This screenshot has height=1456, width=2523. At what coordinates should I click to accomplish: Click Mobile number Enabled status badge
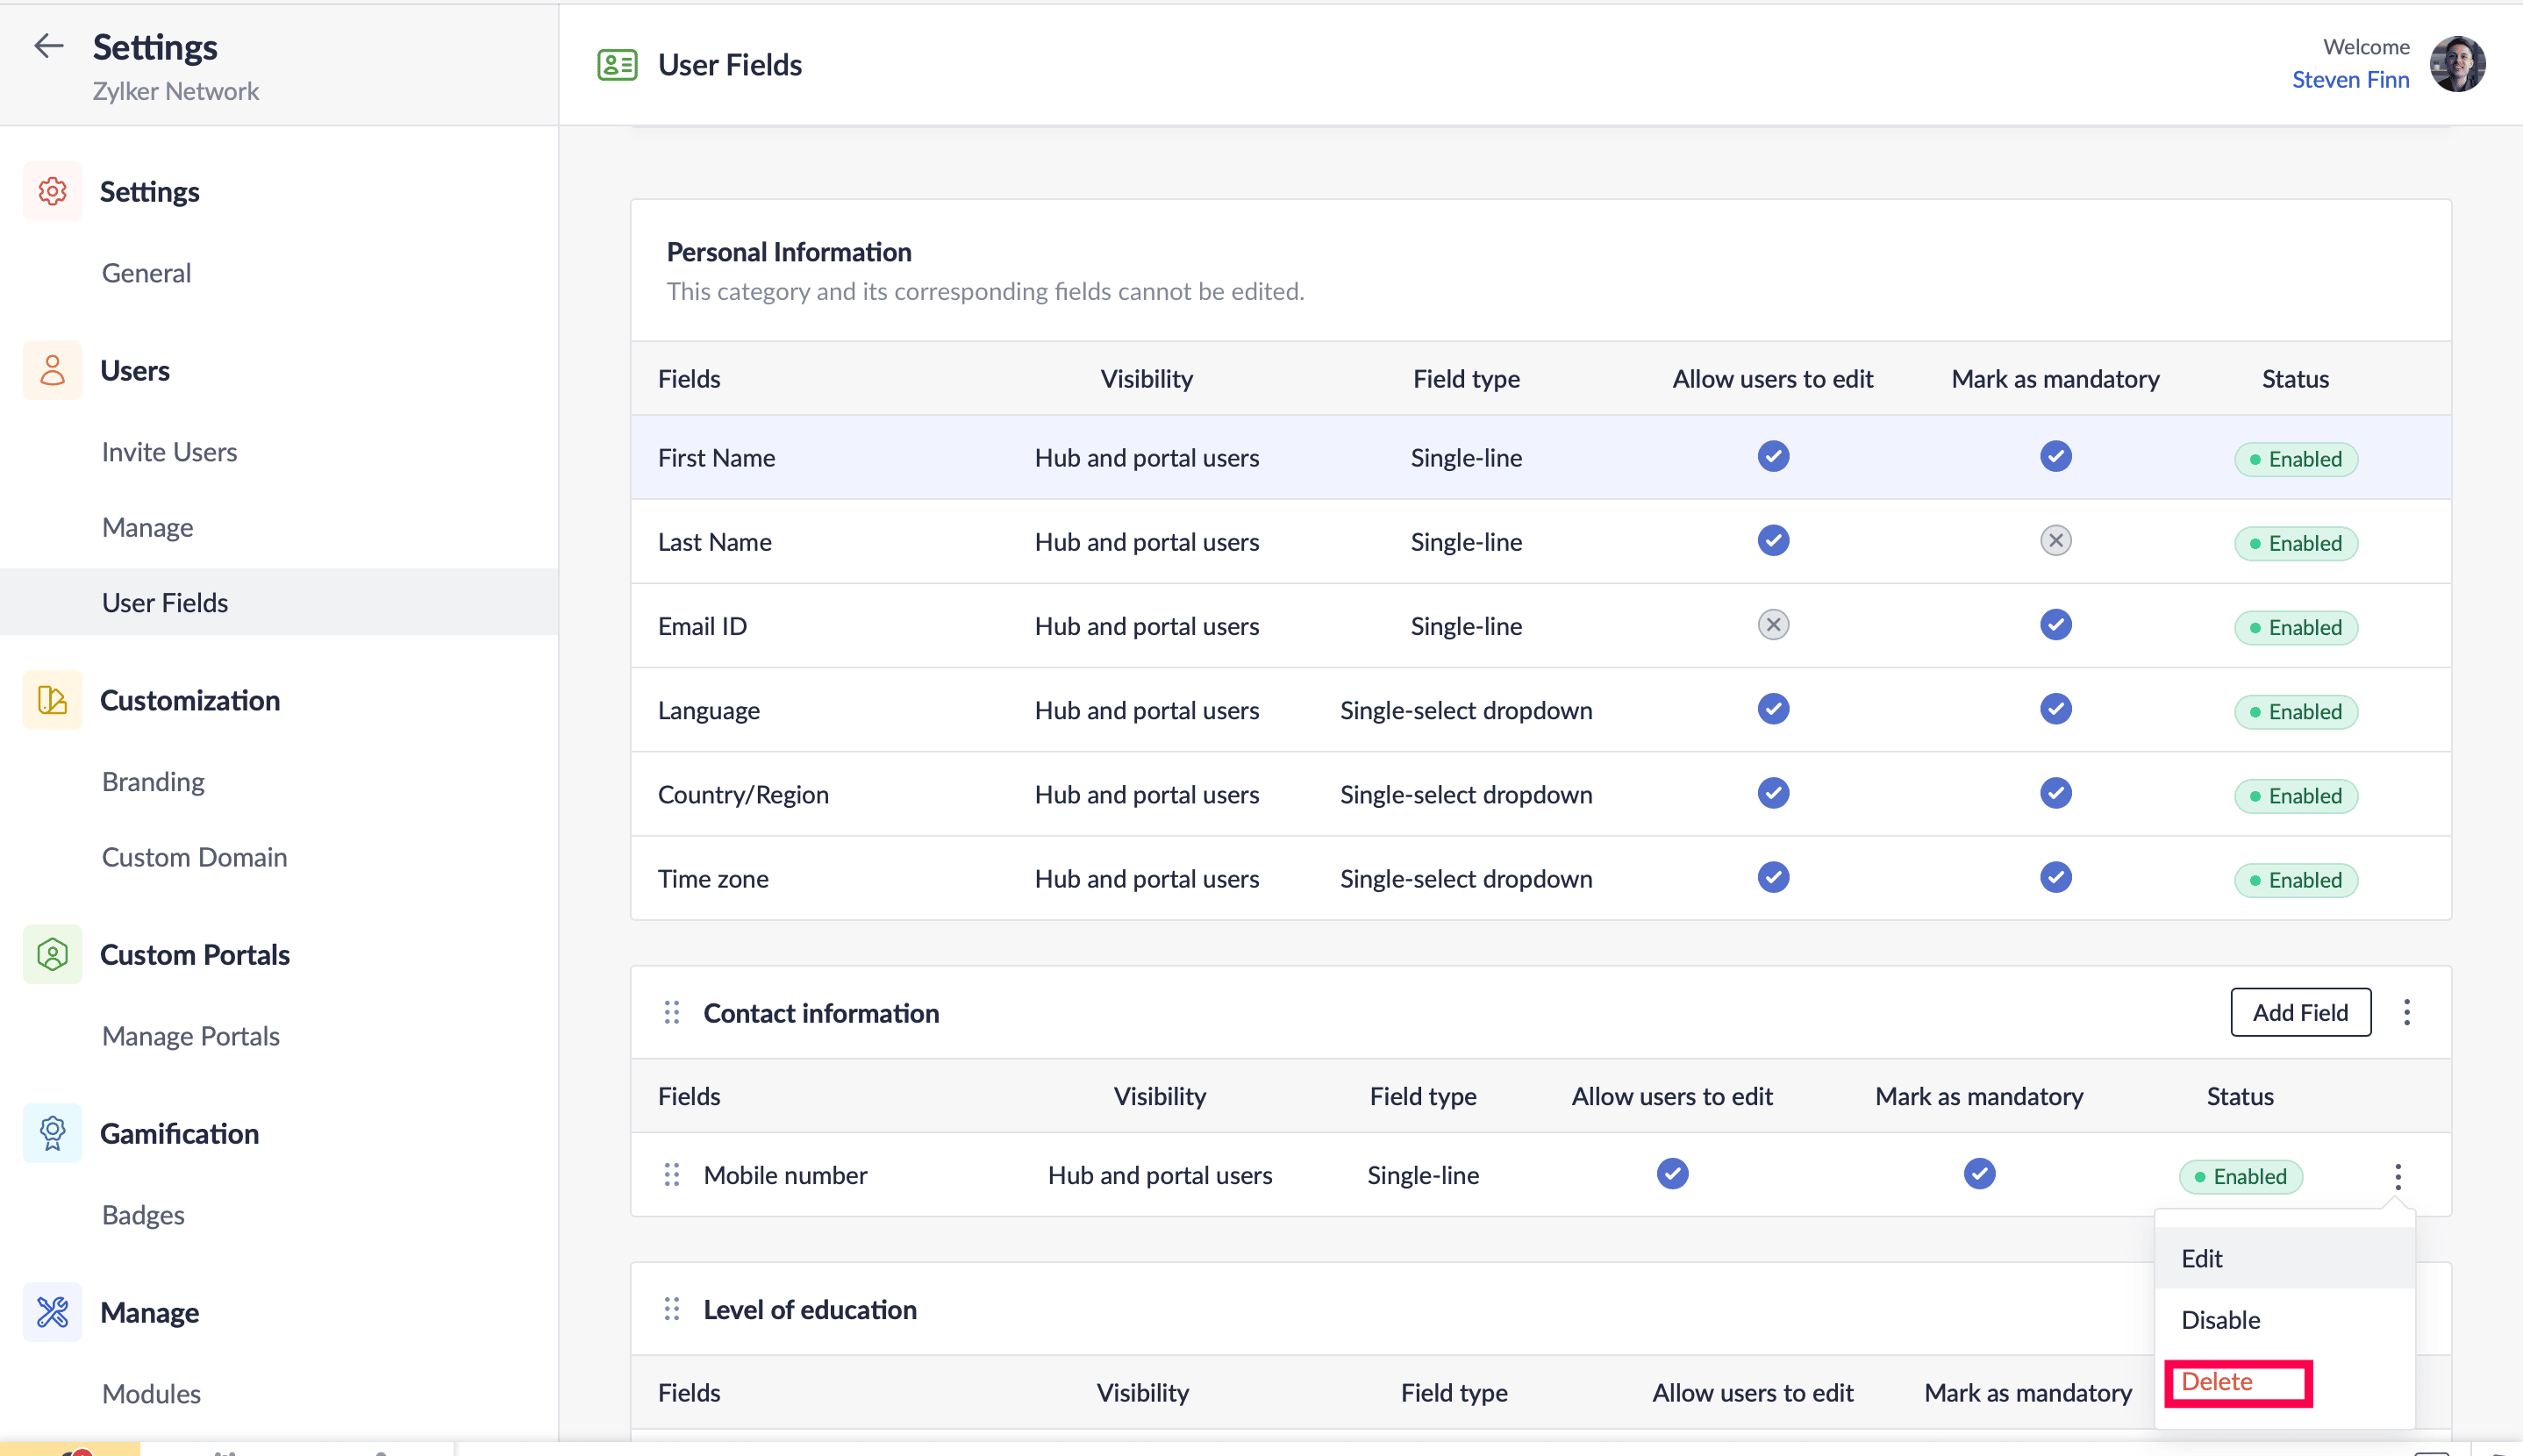[x=2241, y=1176]
